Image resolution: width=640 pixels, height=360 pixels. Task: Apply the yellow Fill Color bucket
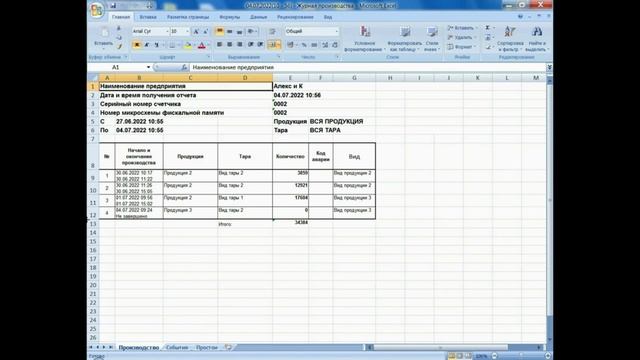(x=188, y=45)
